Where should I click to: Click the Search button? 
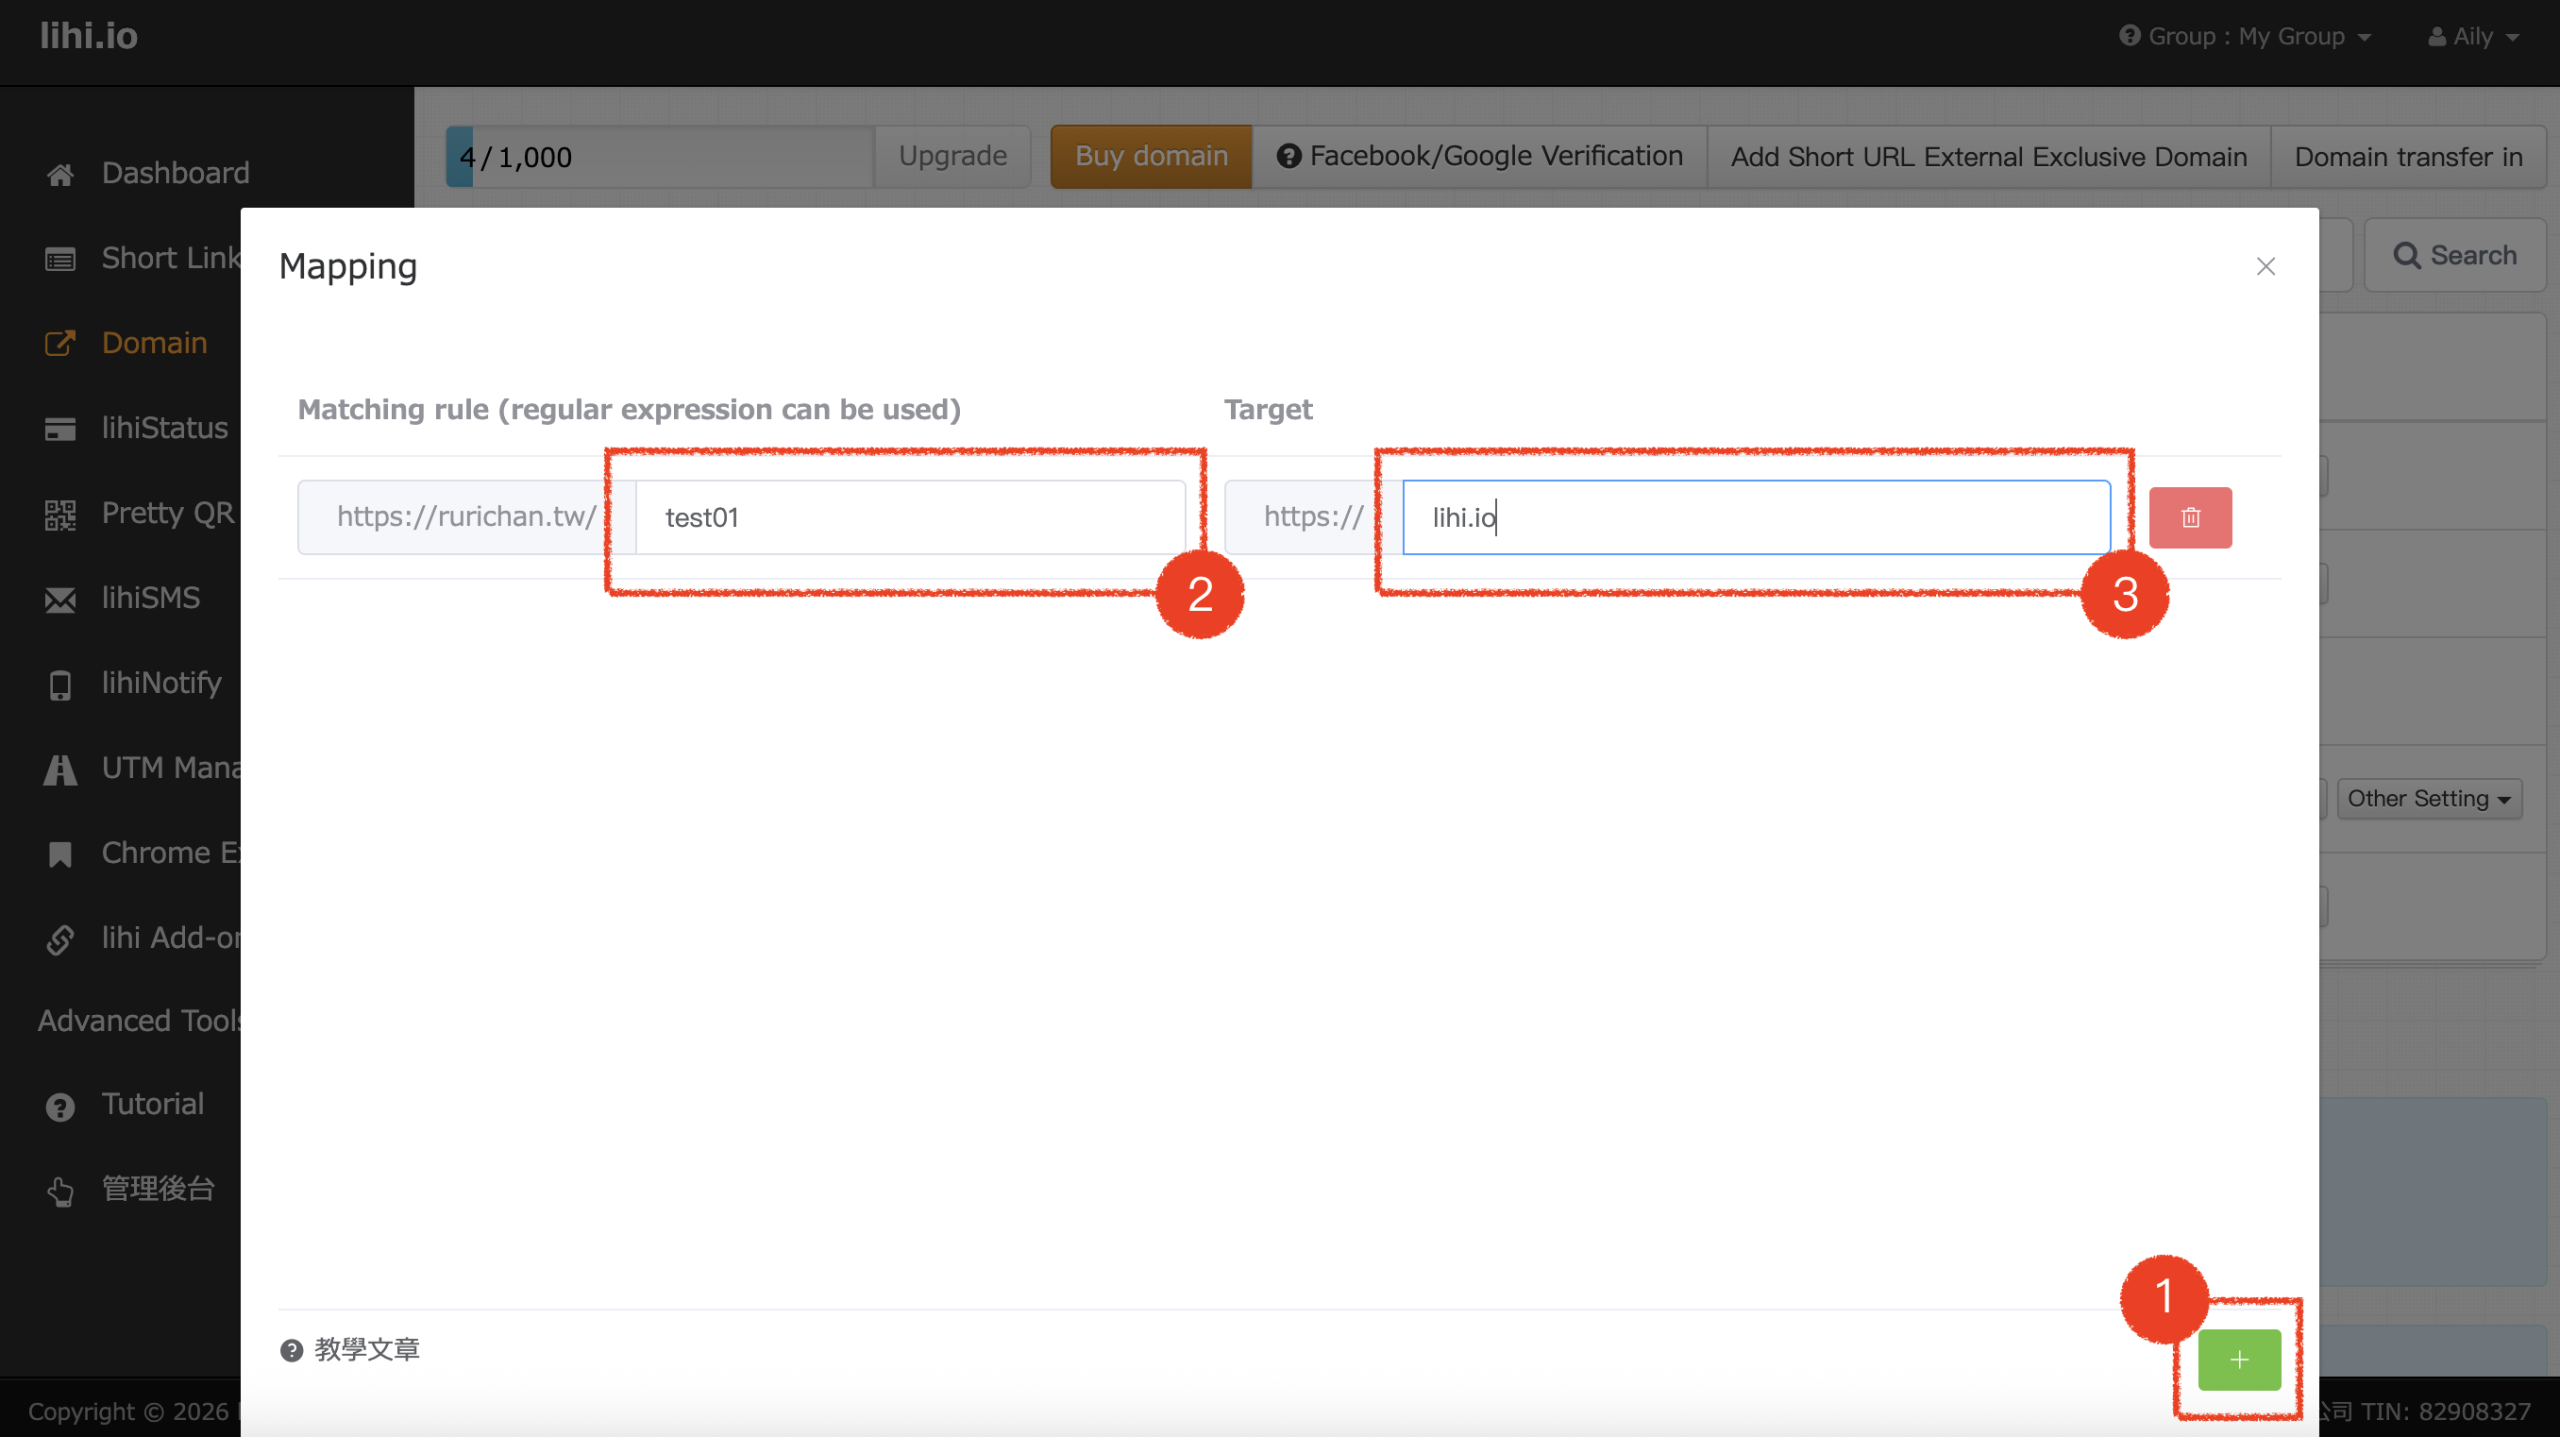(x=2454, y=256)
